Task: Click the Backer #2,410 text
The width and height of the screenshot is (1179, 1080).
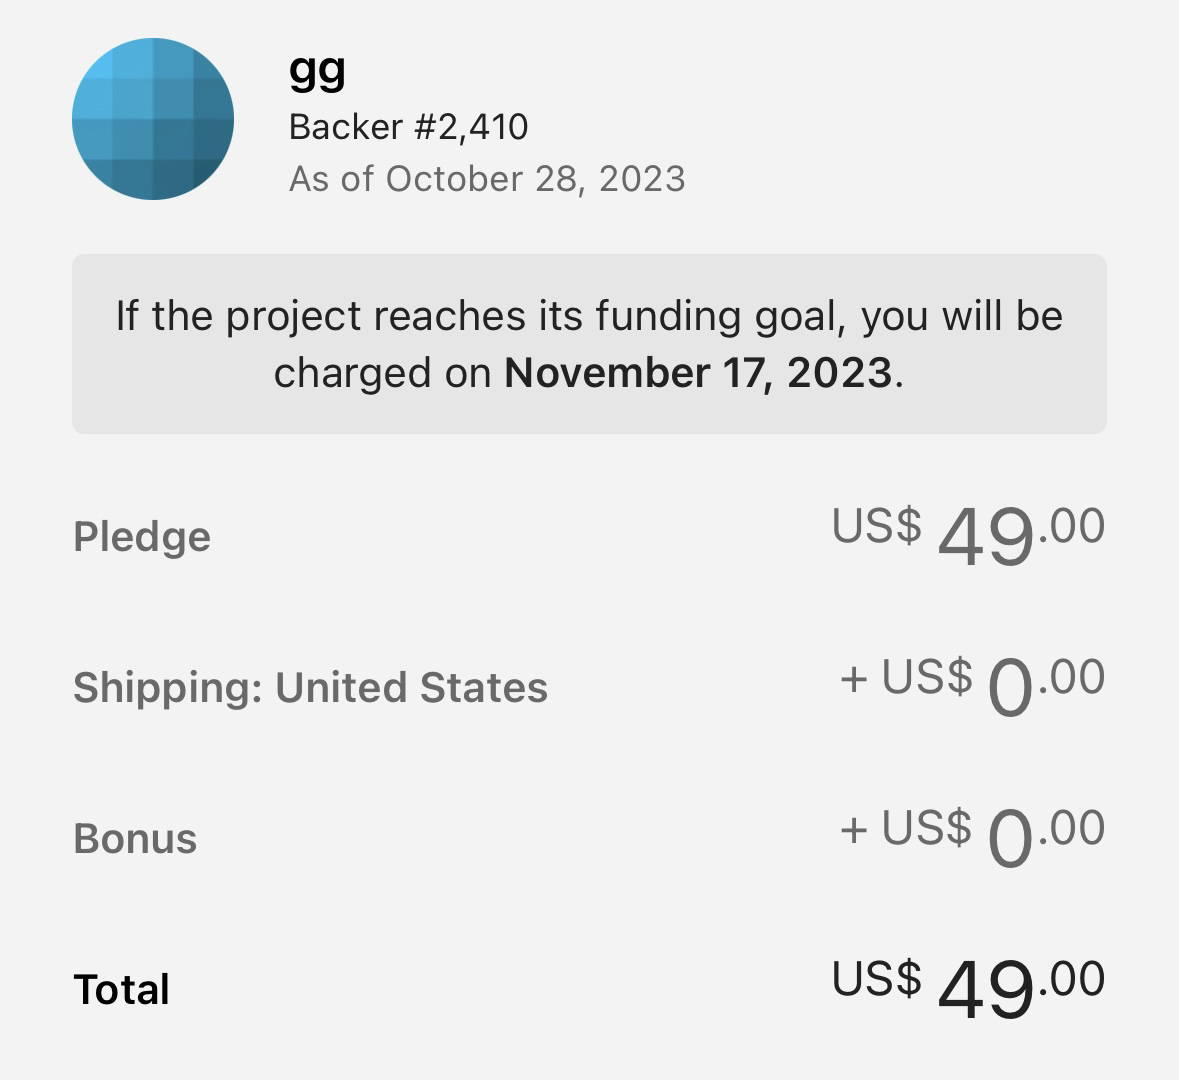Action: point(408,127)
